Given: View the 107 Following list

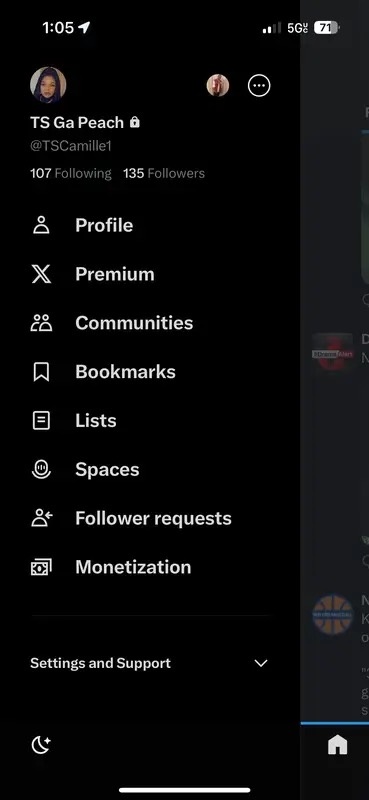Looking at the screenshot, I should coord(70,173).
